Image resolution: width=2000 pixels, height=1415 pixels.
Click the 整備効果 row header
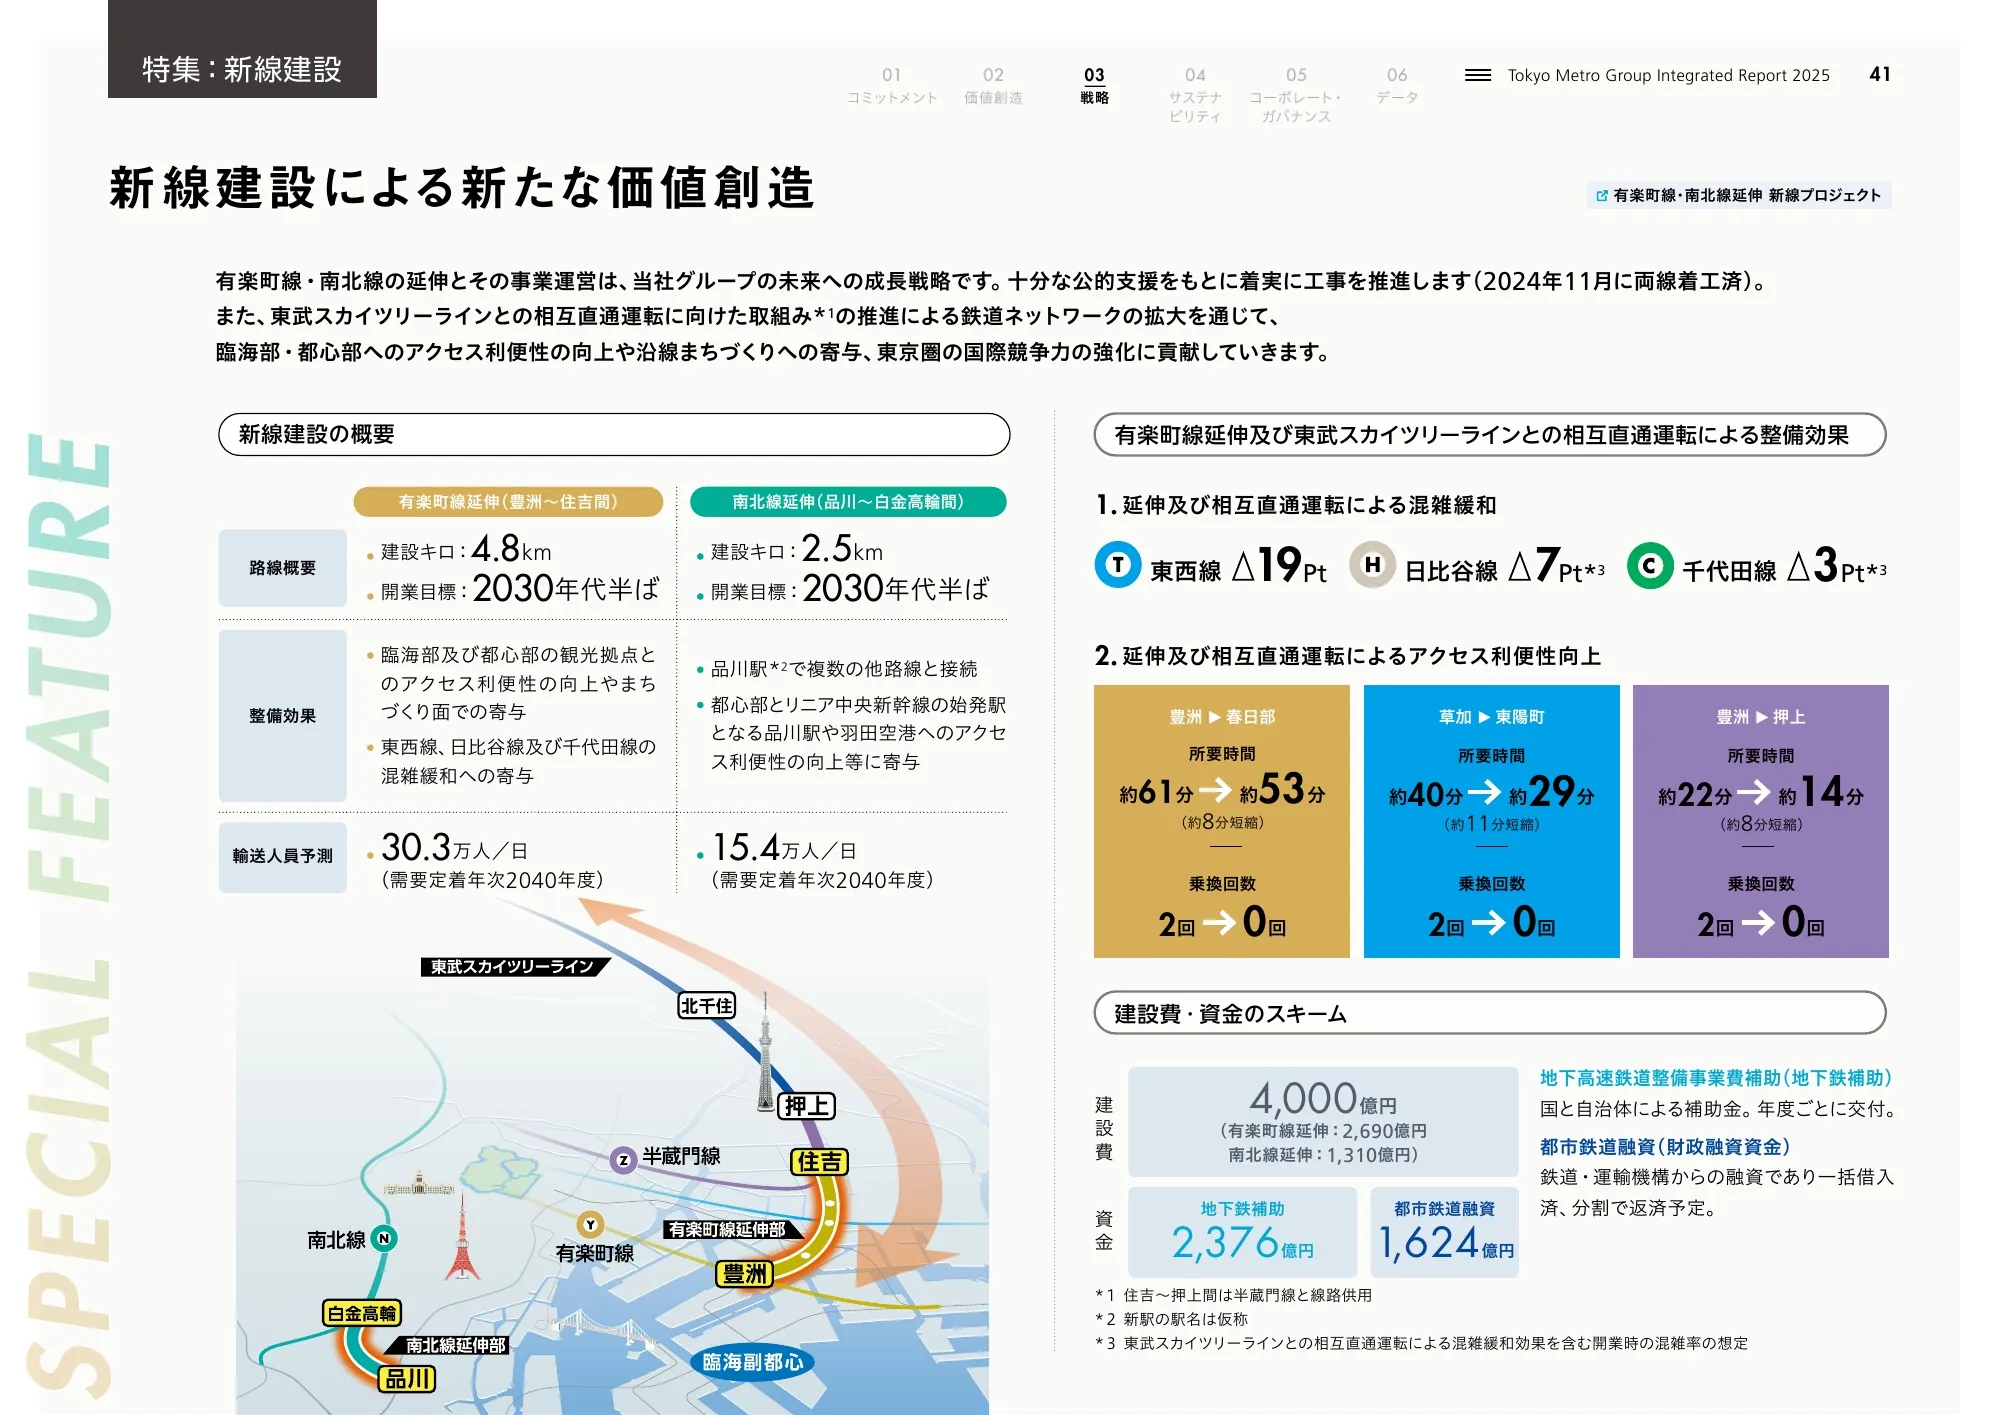283,716
